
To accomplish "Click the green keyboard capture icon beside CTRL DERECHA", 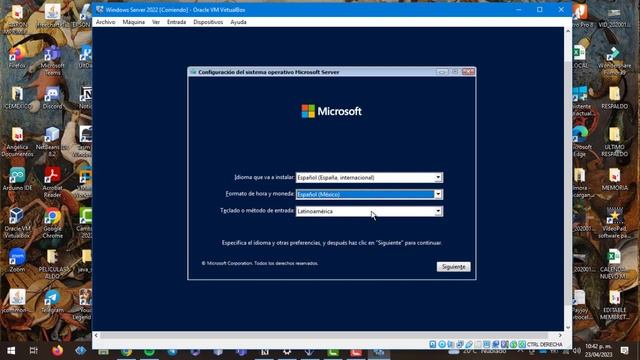I will point(522,344).
